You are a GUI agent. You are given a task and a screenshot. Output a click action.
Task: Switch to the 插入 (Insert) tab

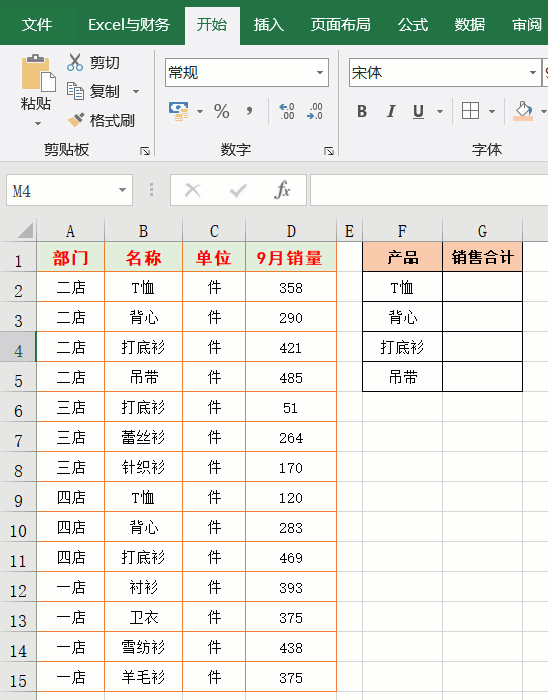[269, 25]
